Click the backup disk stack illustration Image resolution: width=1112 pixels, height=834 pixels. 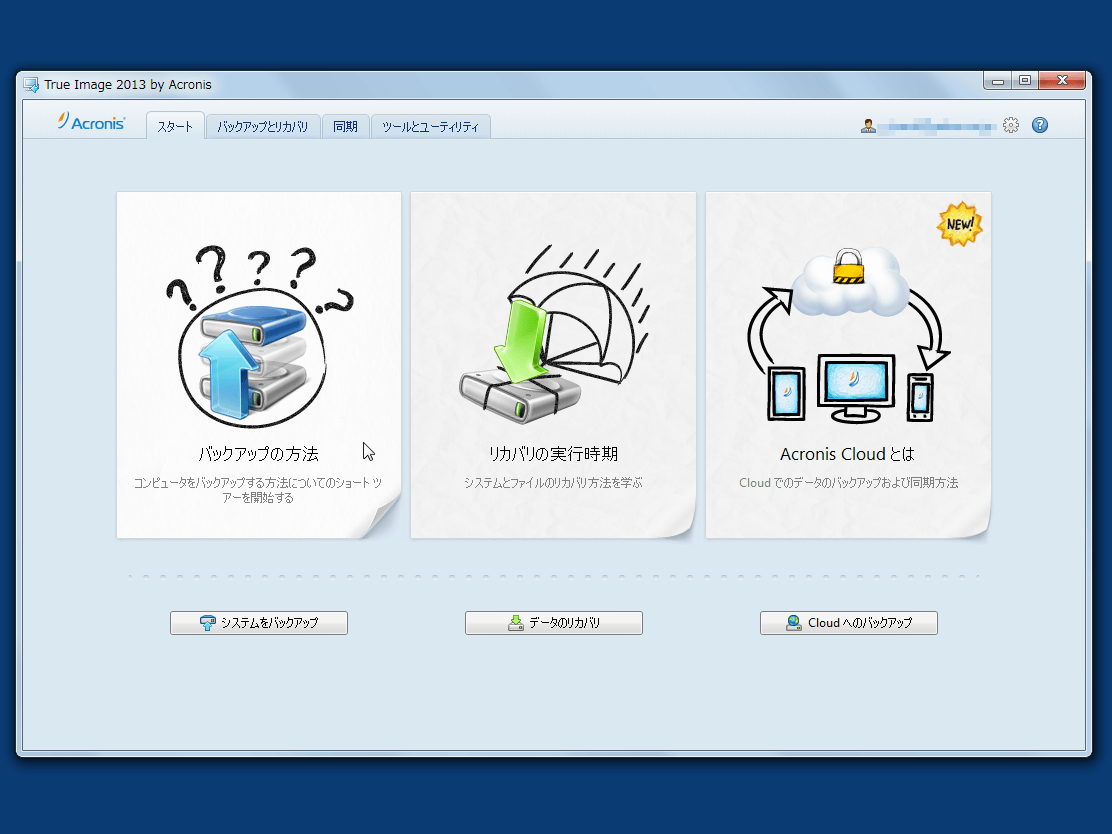coord(258,337)
